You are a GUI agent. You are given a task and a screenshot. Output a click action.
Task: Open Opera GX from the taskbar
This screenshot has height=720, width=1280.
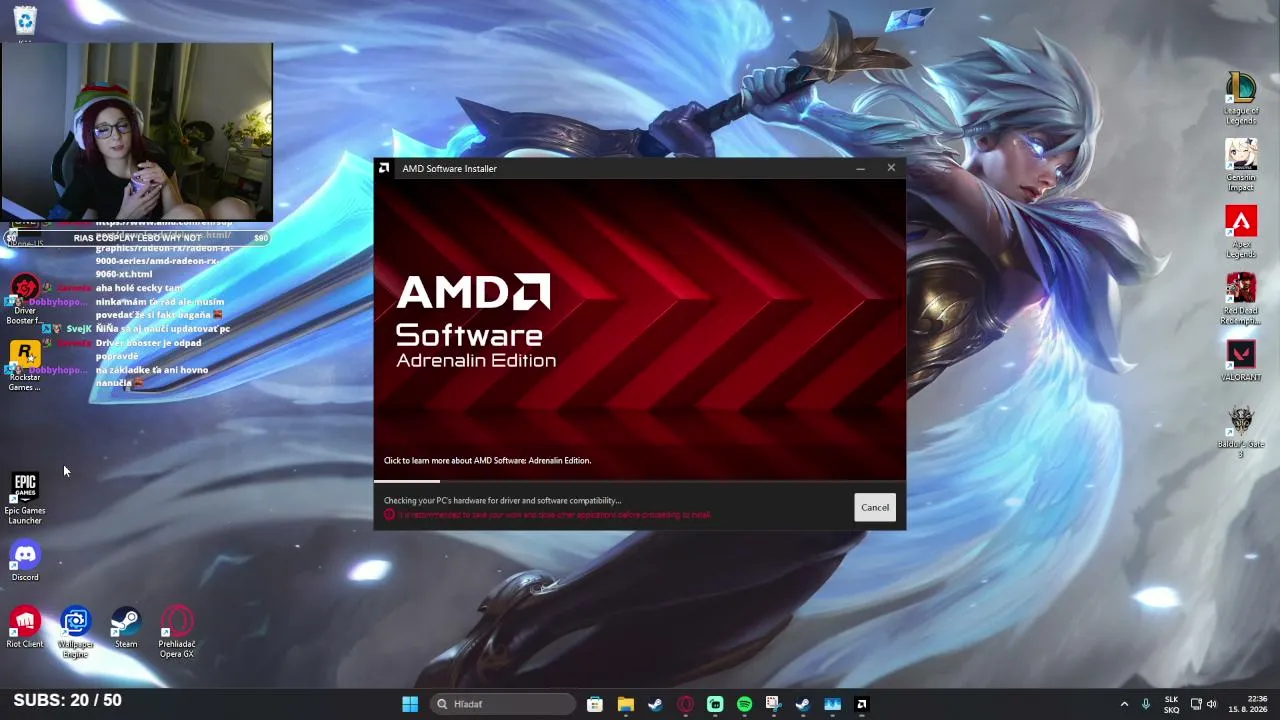coord(685,704)
